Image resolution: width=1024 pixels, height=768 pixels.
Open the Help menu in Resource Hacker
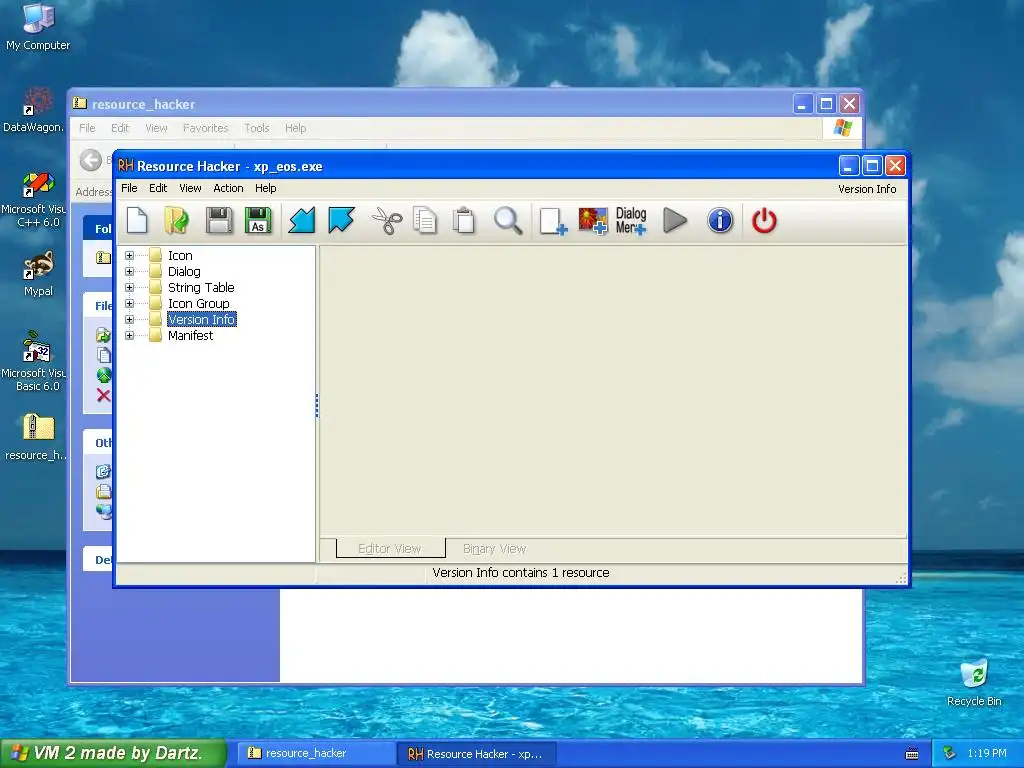266,188
